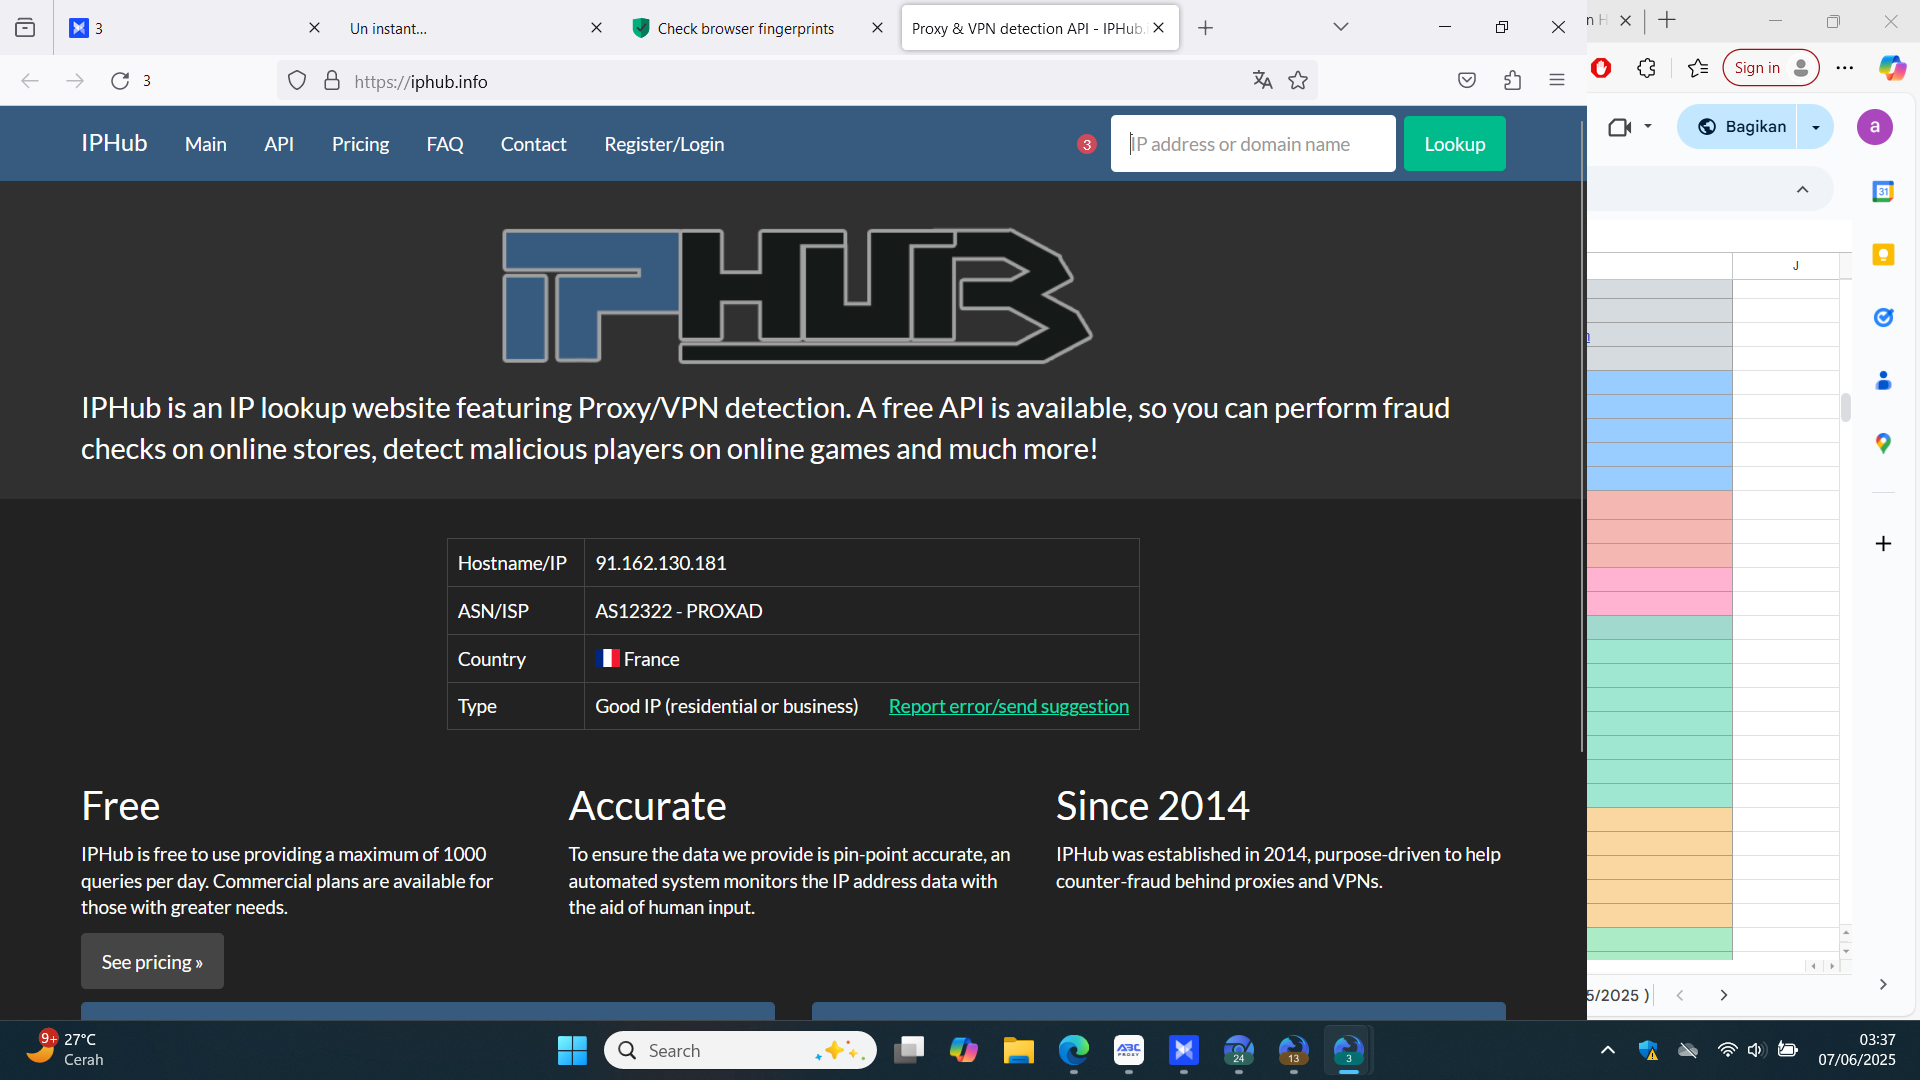Screen dimensions: 1920x1080
Task: Open Firefox tab manager icon at top-left
Action: pyautogui.click(x=25, y=28)
